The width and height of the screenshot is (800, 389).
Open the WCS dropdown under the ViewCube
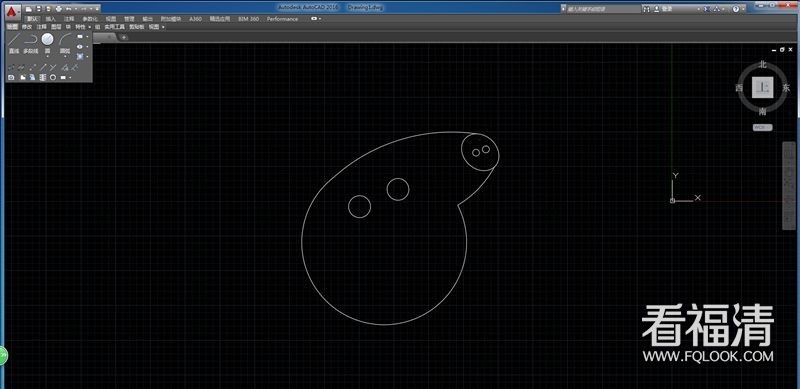coord(763,127)
